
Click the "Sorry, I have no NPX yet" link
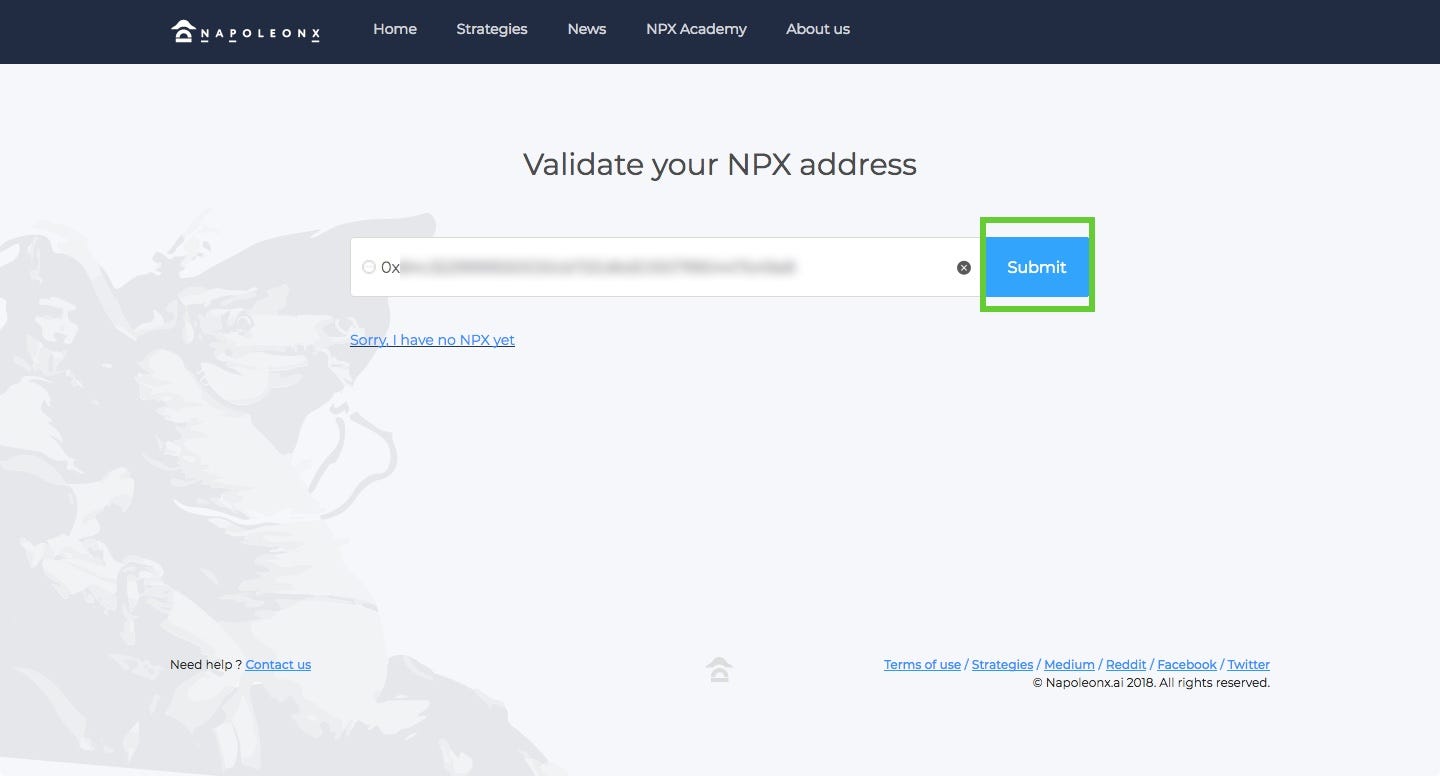pyautogui.click(x=432, y=340)
